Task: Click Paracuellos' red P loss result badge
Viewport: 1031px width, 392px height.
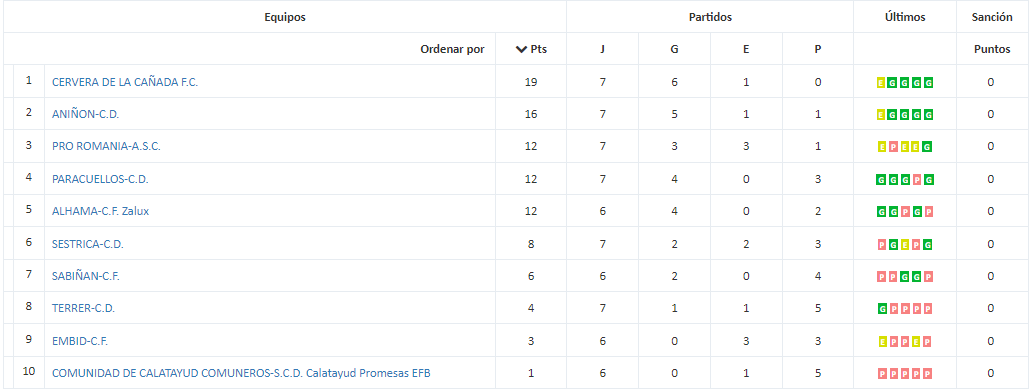Action: (917, 180)
